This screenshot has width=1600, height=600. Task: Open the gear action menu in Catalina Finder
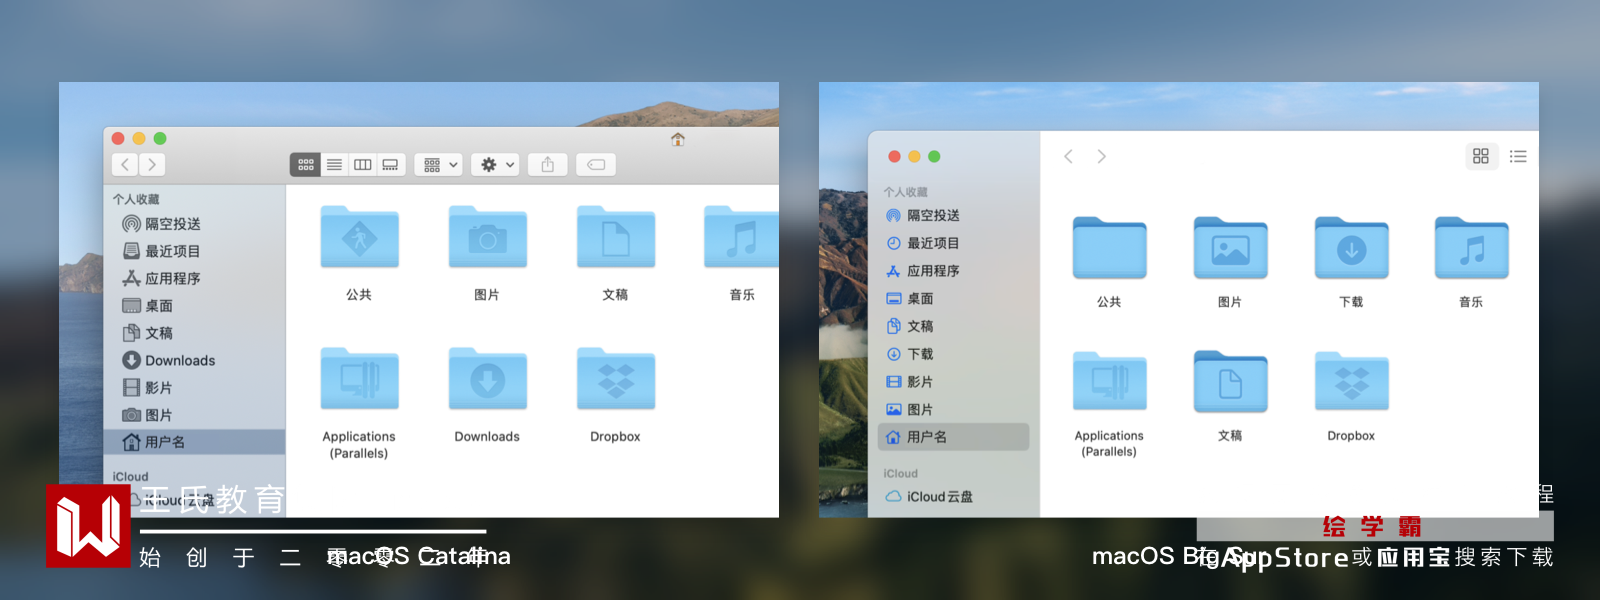(497, 165)
